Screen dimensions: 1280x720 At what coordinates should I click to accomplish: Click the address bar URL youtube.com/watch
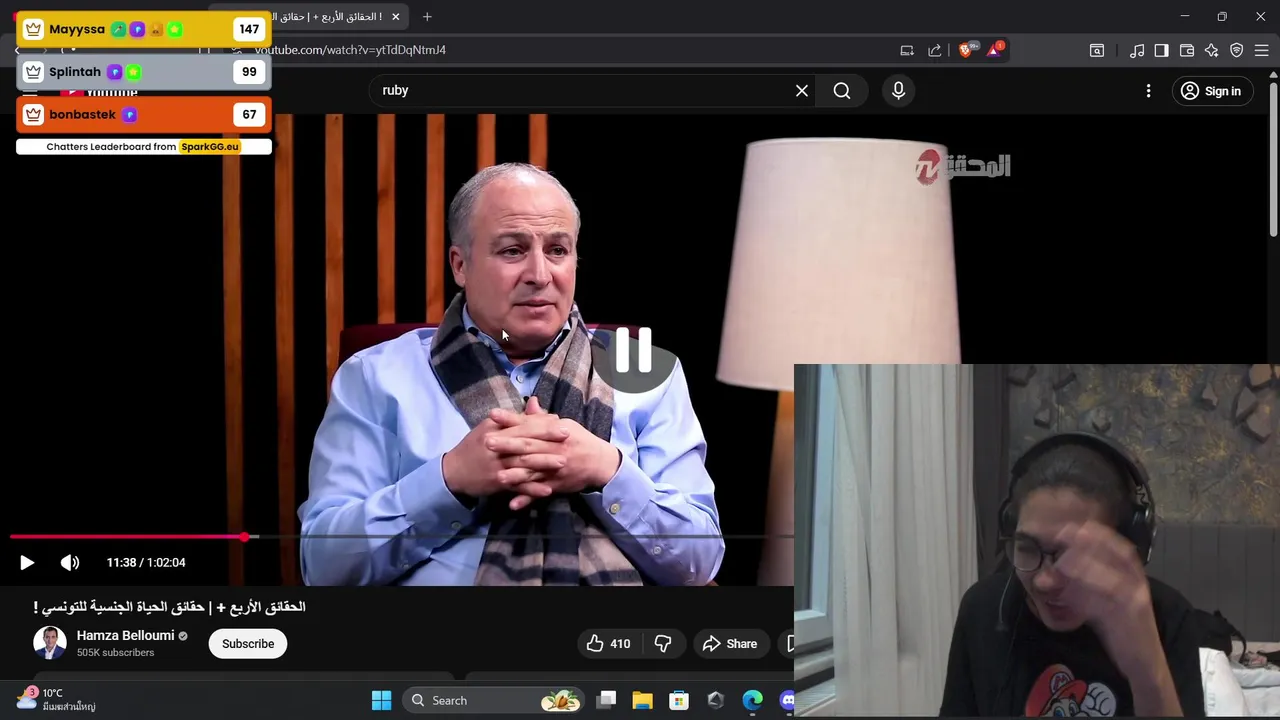[350, 50]
